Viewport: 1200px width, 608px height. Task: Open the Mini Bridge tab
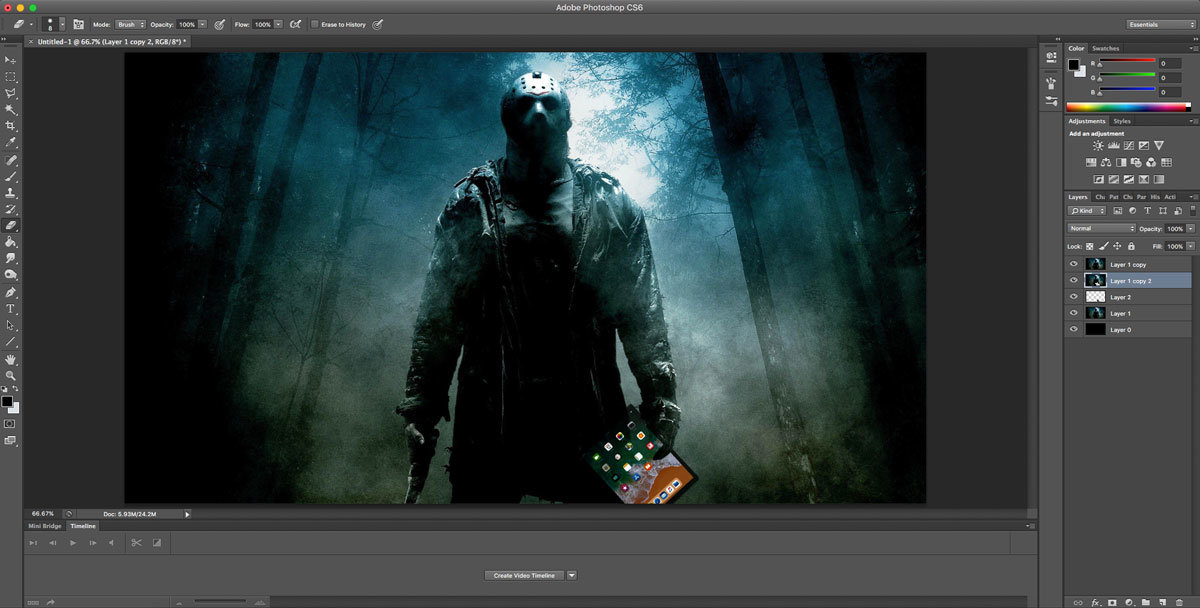[44, 526]
